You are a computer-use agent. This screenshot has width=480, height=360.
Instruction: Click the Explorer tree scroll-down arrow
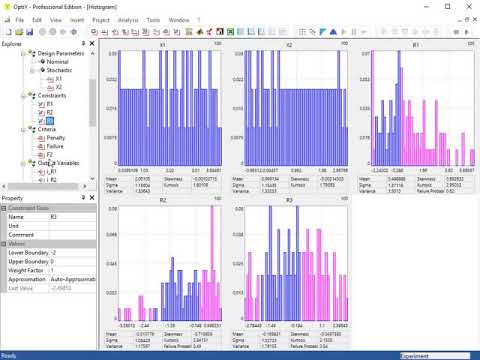(92, 179)
